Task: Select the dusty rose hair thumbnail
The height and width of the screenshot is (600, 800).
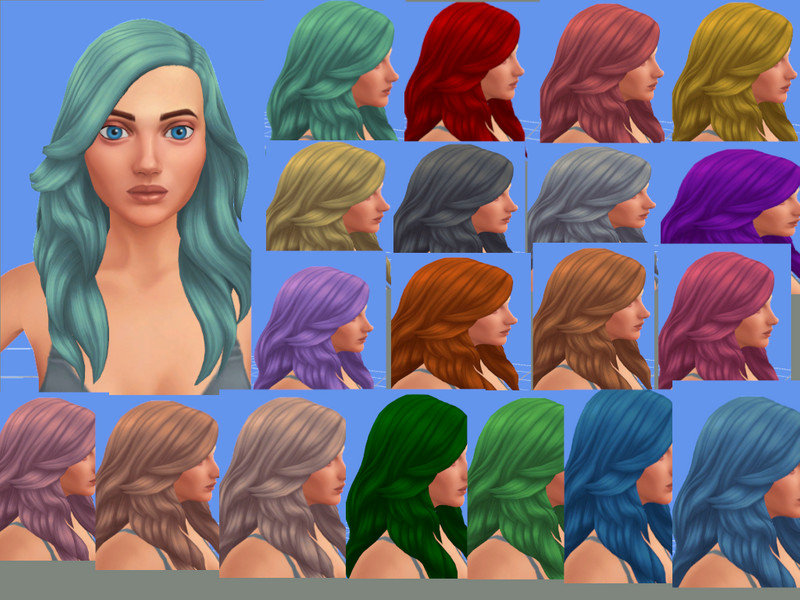Action: pyautogui.click(x=602, y=72)
